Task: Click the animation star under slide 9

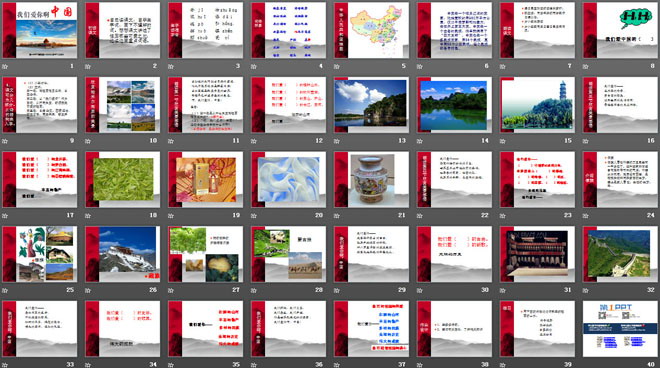Action: 5,141
